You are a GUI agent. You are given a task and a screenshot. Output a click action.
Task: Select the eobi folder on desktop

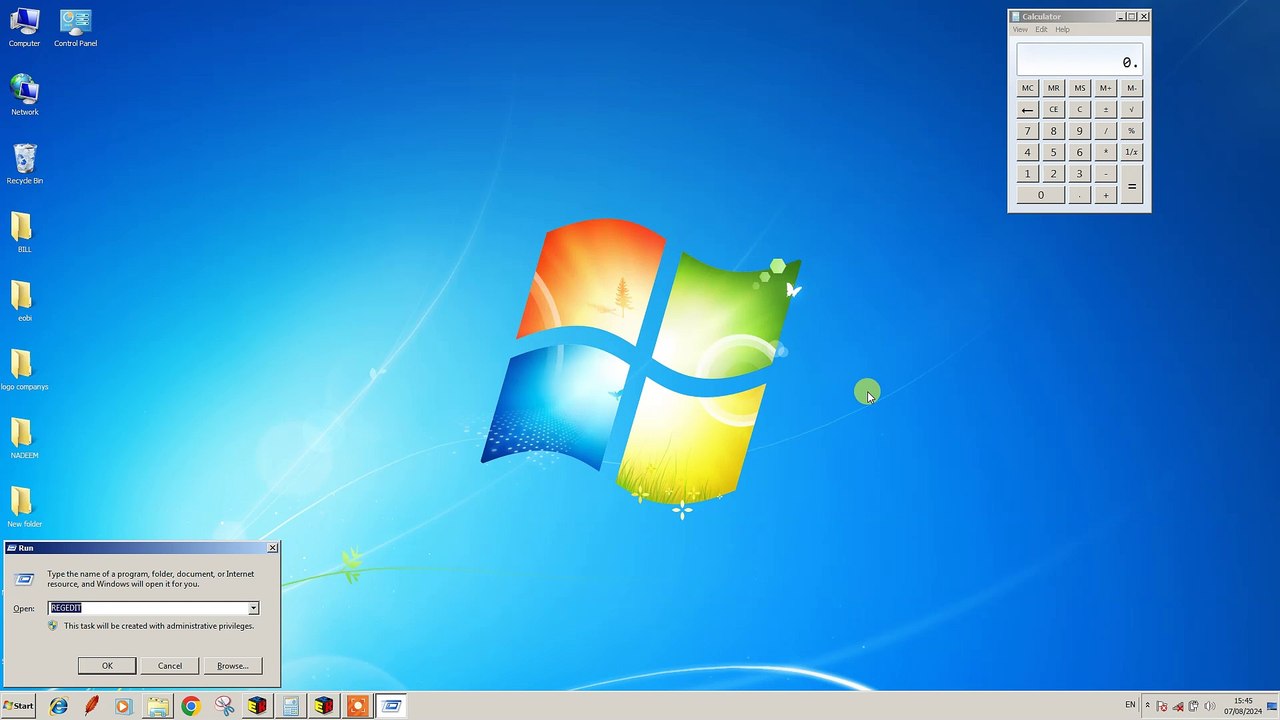[x=24, y=302]
